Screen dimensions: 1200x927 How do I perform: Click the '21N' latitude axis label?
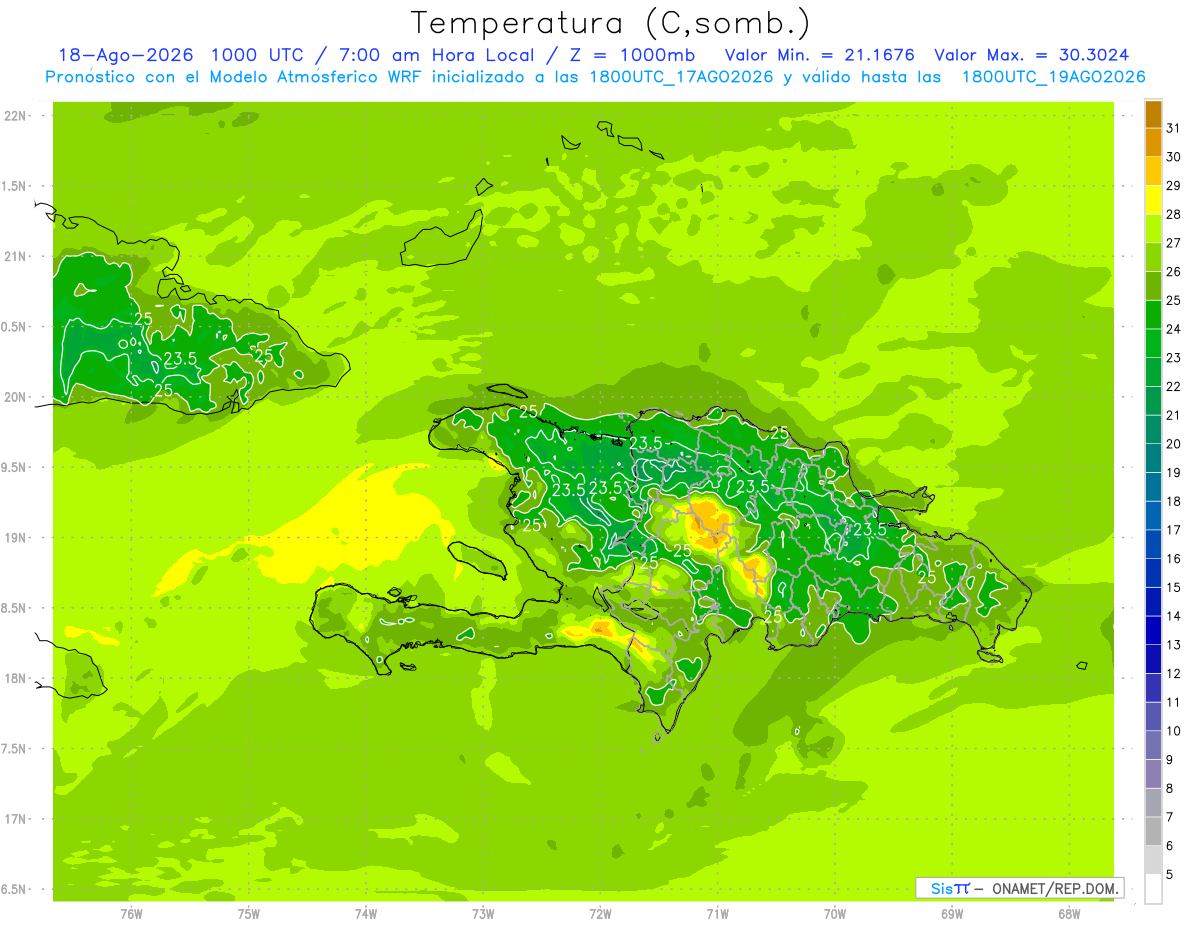pos(16,257)
